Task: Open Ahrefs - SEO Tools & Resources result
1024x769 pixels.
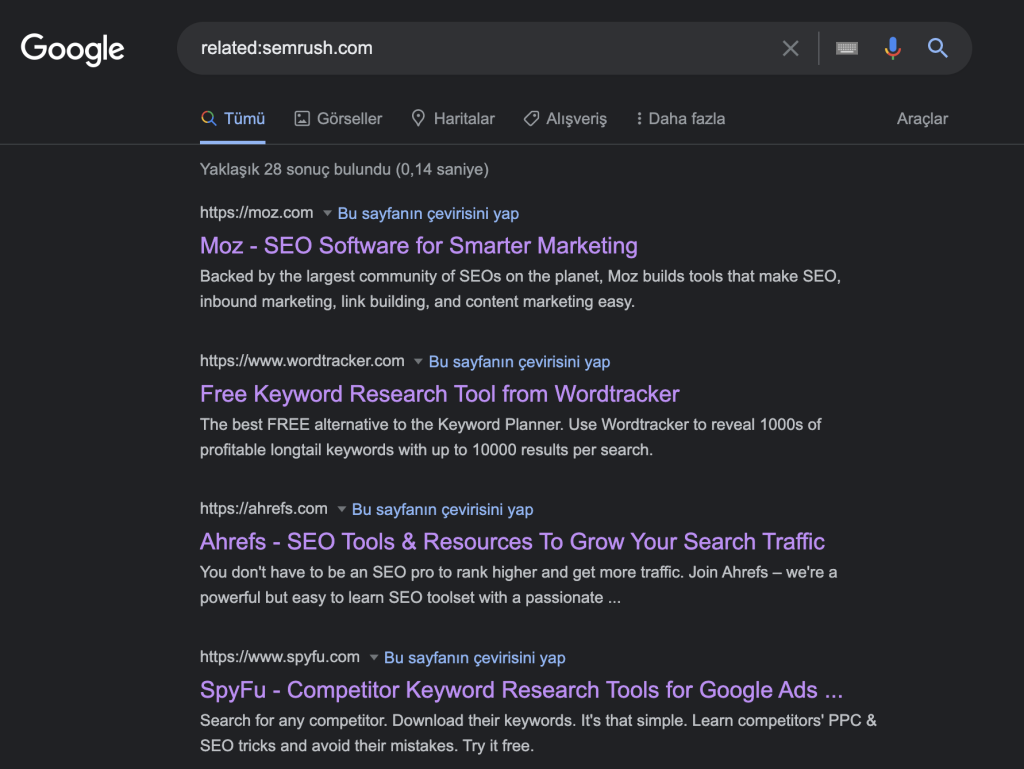Action: coord(512,542)
